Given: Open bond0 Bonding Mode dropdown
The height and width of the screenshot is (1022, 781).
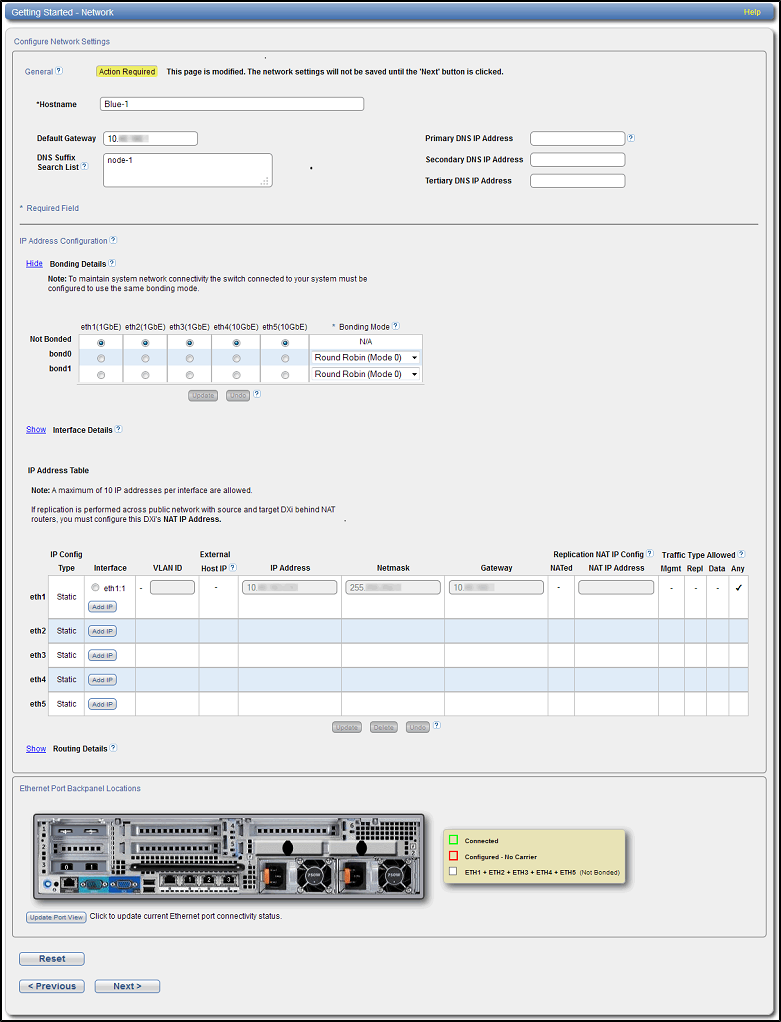Looking at the screenshot, I should [365, 357].
